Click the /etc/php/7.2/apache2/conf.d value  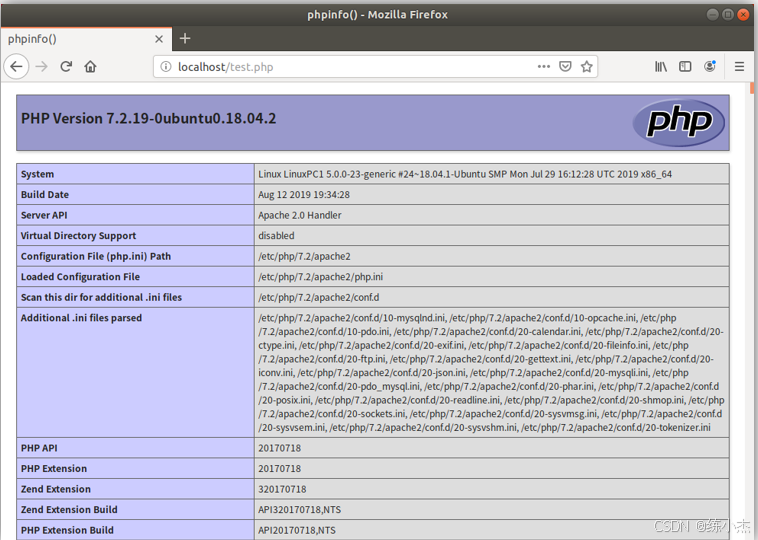click(x=319, y=297)
